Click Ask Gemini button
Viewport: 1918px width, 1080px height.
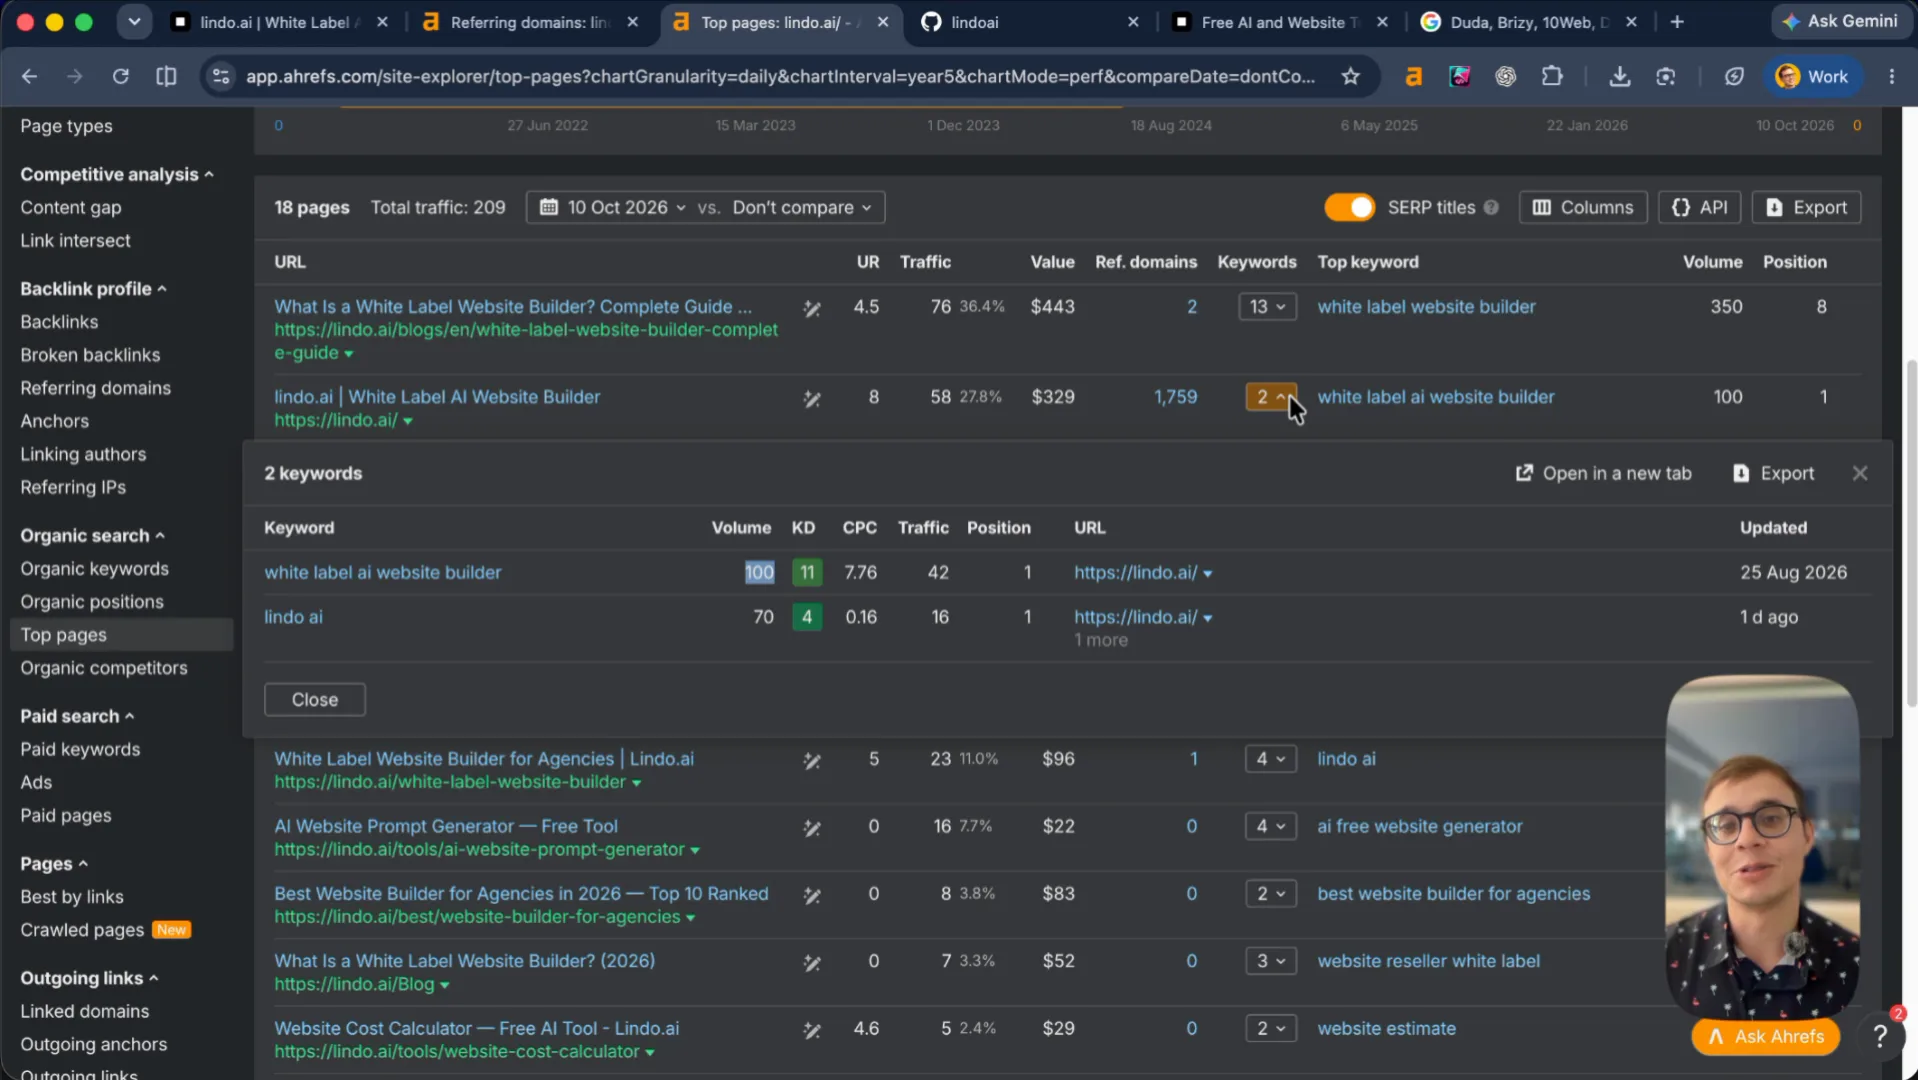coord(1839,21)
